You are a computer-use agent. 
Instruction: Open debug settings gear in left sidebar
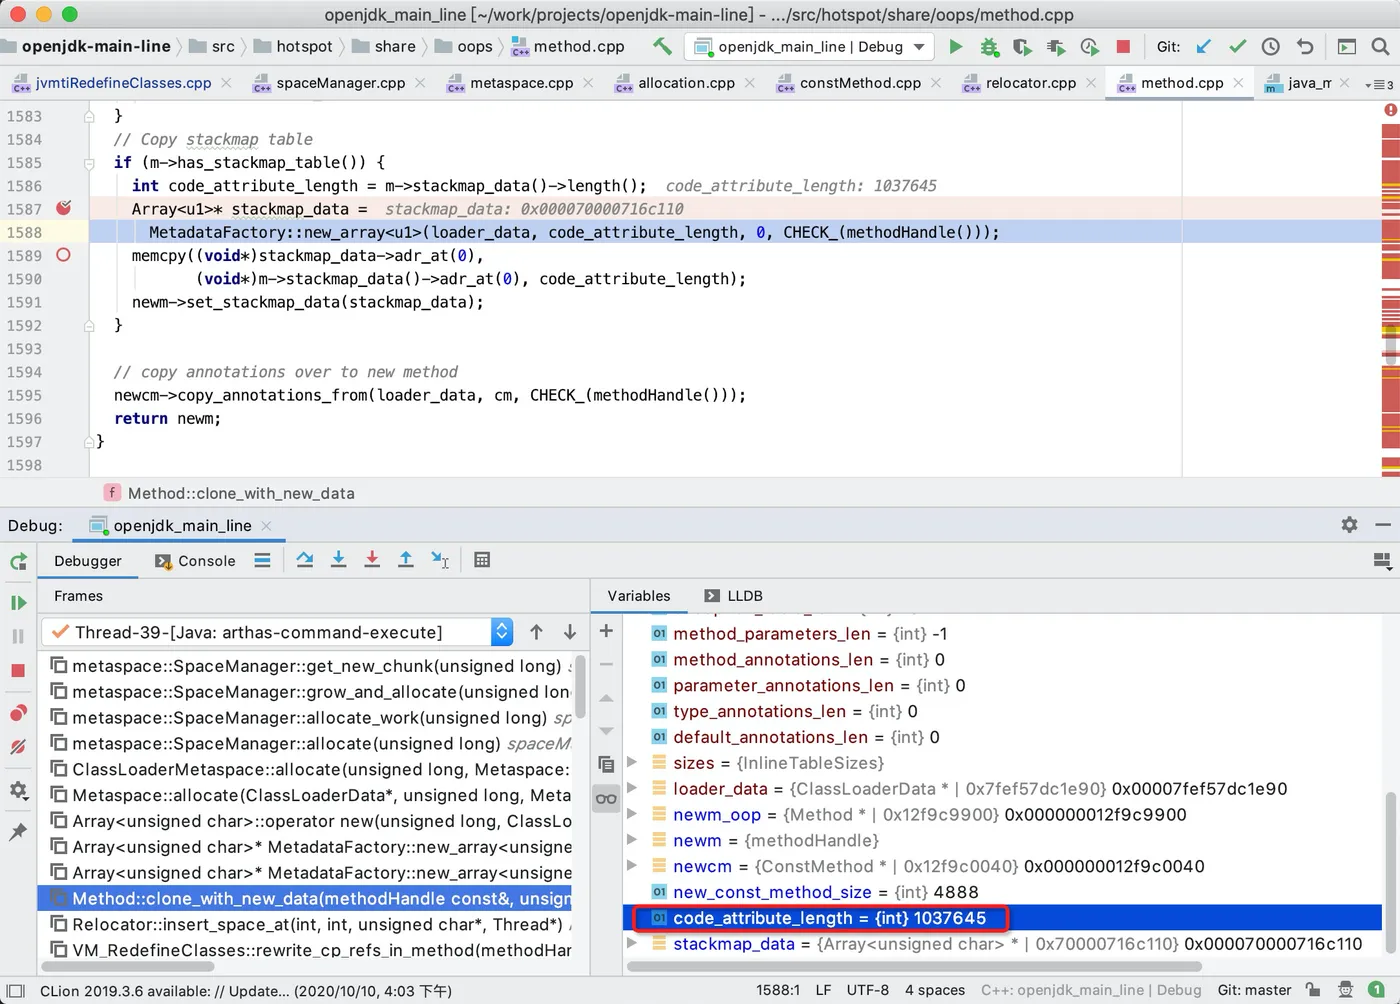(x=18, y=790)
